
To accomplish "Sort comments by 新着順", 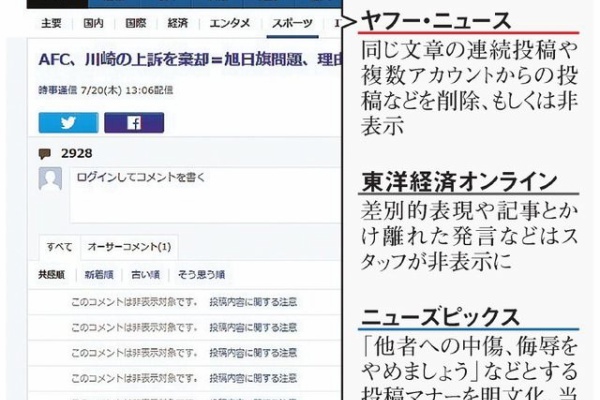I will click(x=98, y=273).
